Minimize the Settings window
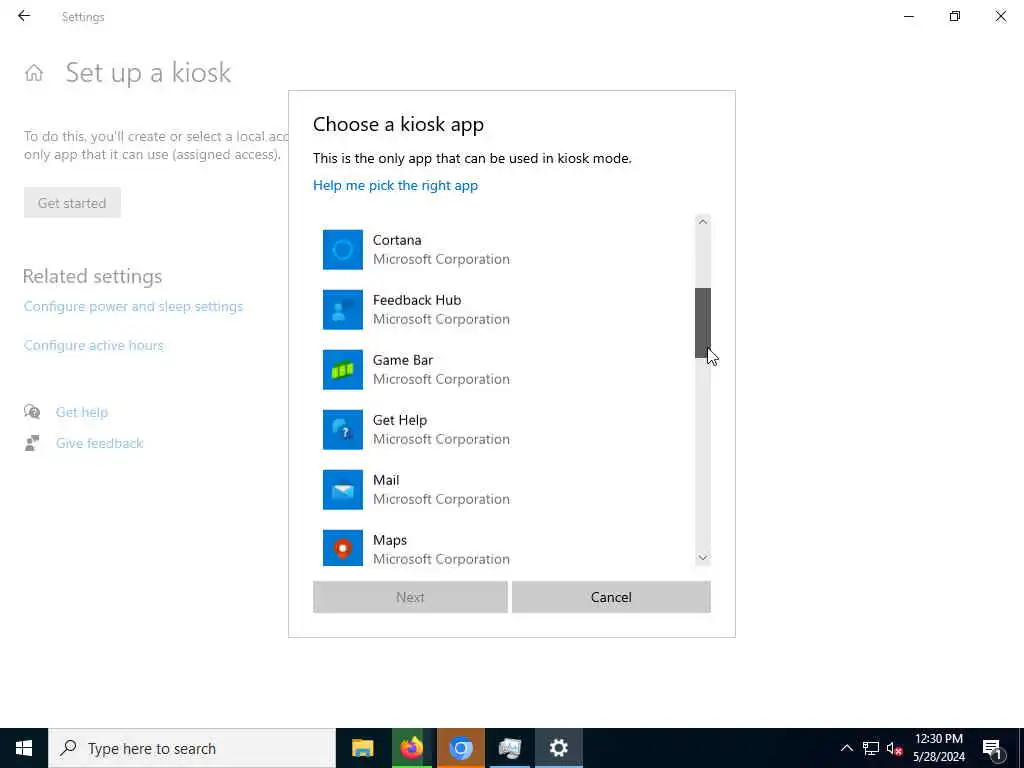 (x=908, y=16)
